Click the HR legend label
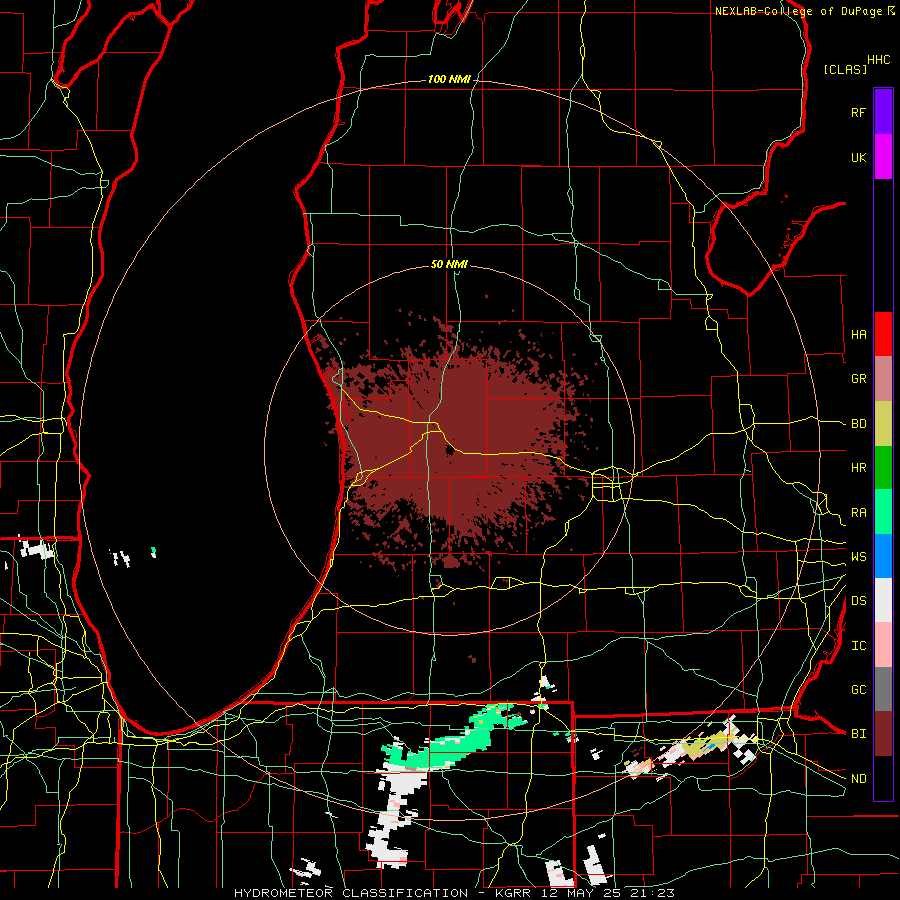Screen dimensions: 900x900 [858, 468]
